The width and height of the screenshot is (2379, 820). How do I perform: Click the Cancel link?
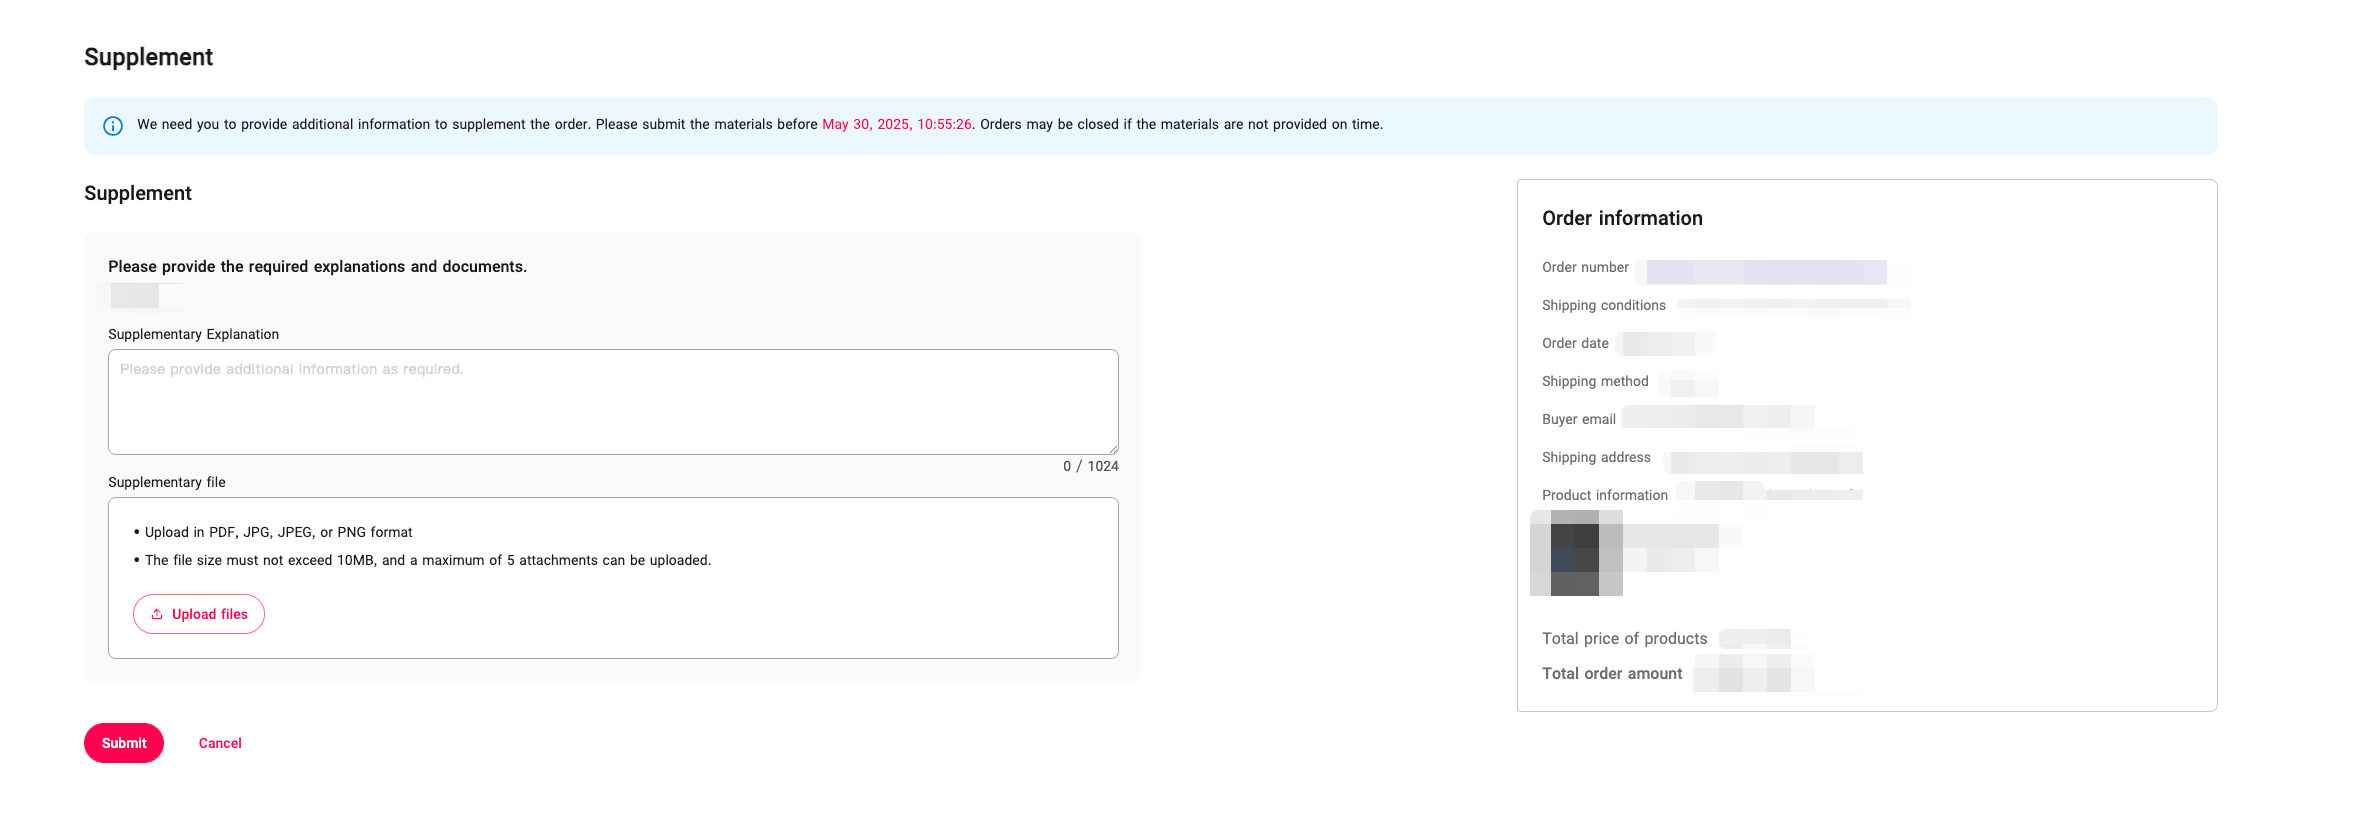pyautogui.click(x=220, y=743)
